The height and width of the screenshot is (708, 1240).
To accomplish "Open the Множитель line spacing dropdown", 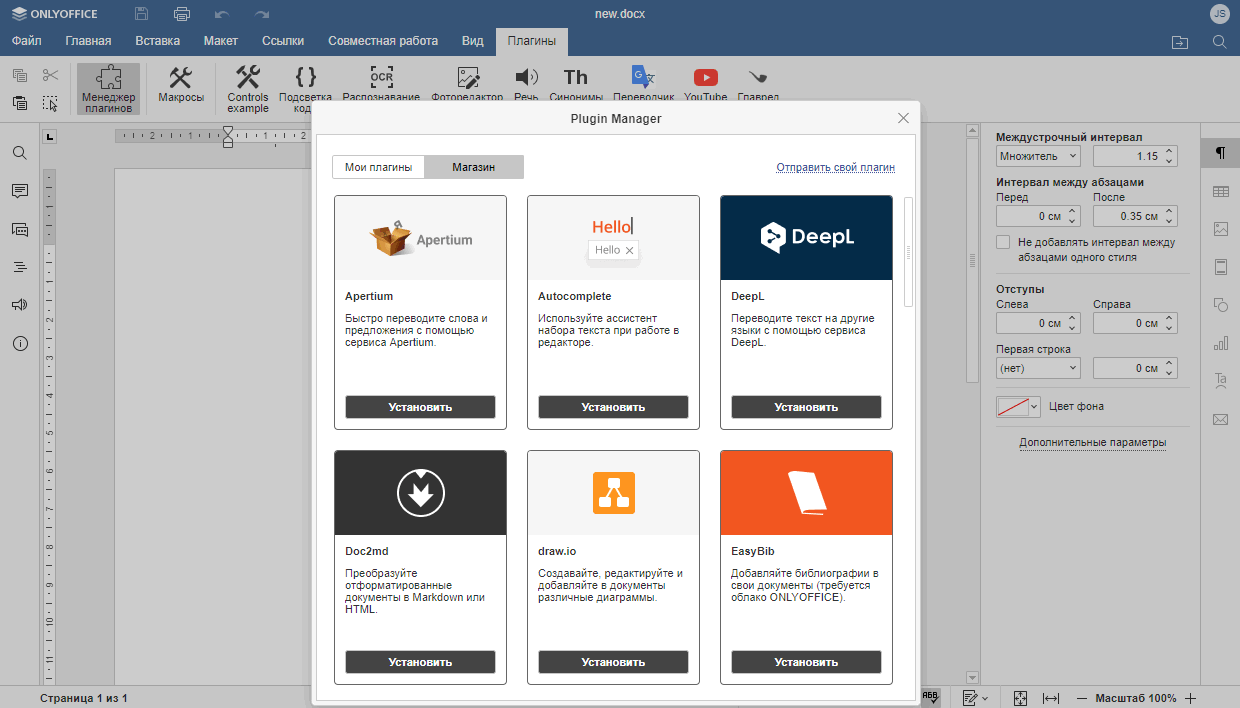I will (x=1038, y=156).
